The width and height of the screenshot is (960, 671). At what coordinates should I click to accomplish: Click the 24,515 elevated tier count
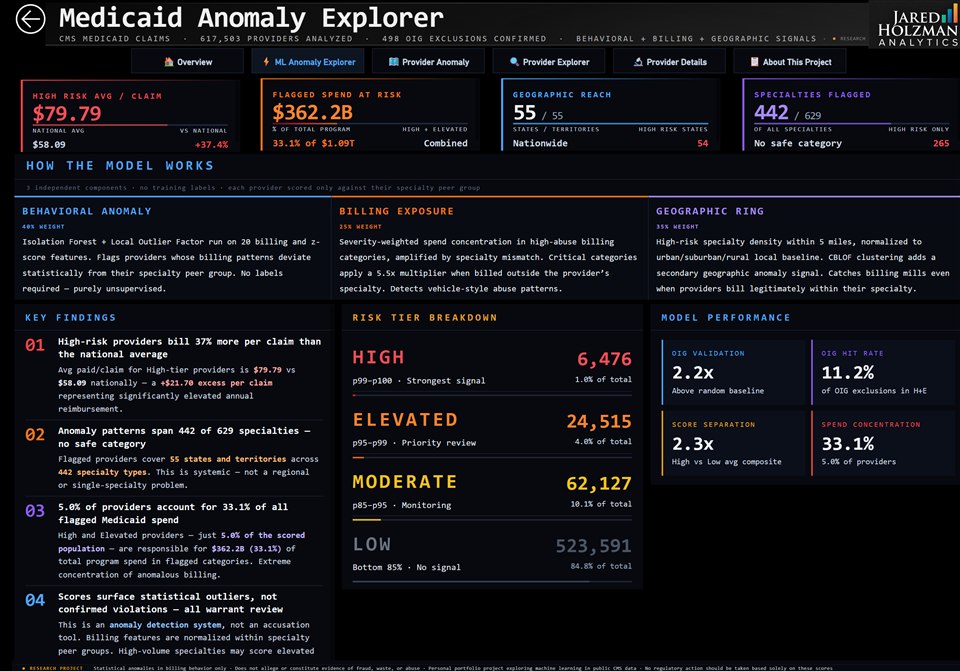point(599,421)
